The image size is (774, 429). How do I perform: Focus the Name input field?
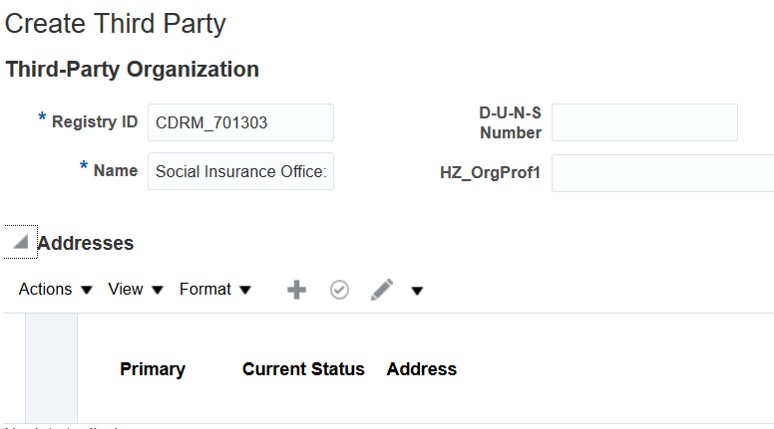(x=240, y=171)
